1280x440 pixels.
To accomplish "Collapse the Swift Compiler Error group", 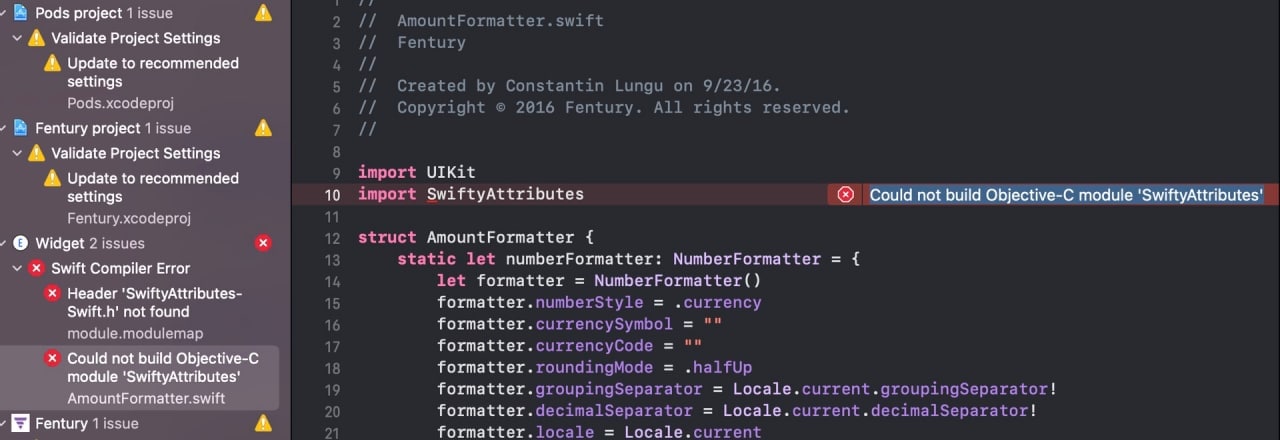I will 17,268.
